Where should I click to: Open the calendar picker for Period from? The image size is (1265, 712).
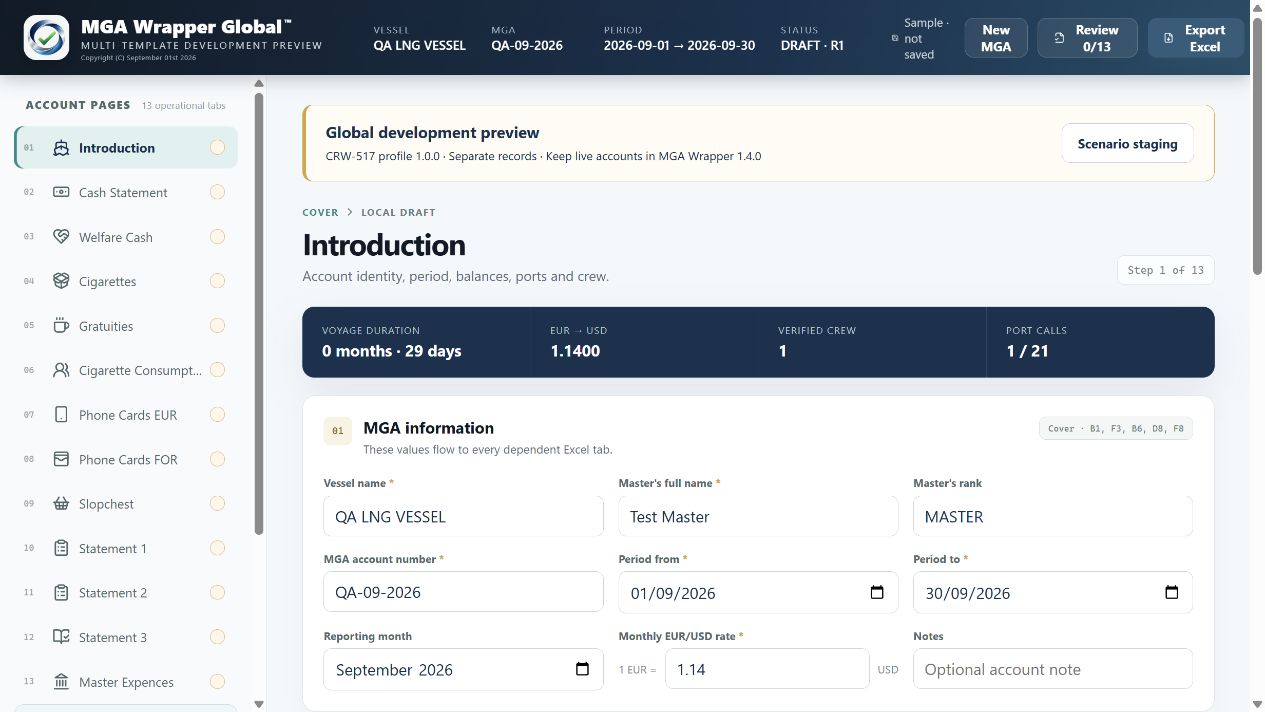tap(877, 592)
